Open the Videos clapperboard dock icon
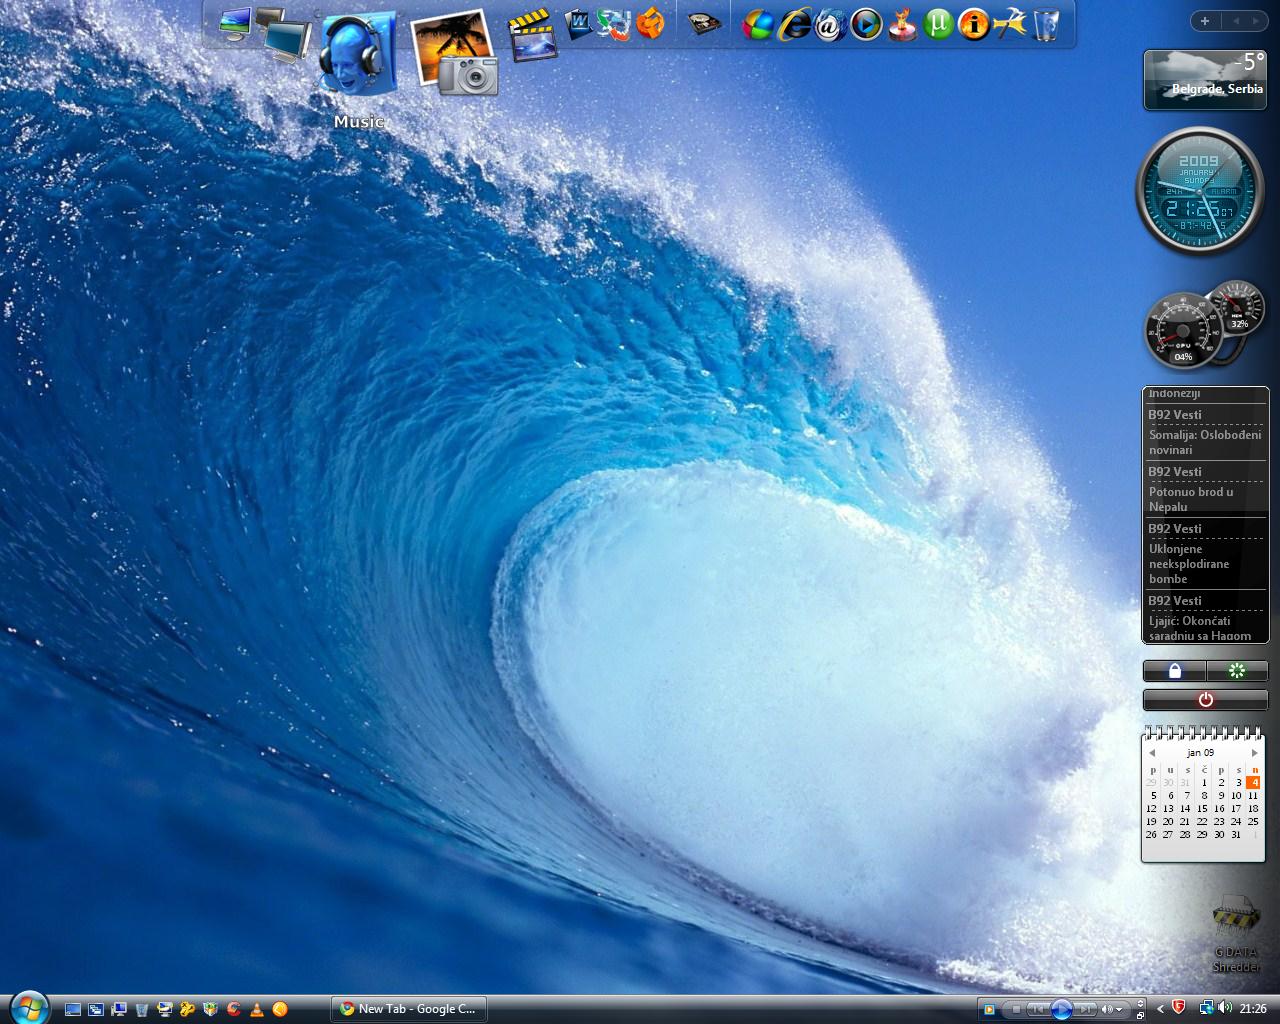 pos(532,35)
